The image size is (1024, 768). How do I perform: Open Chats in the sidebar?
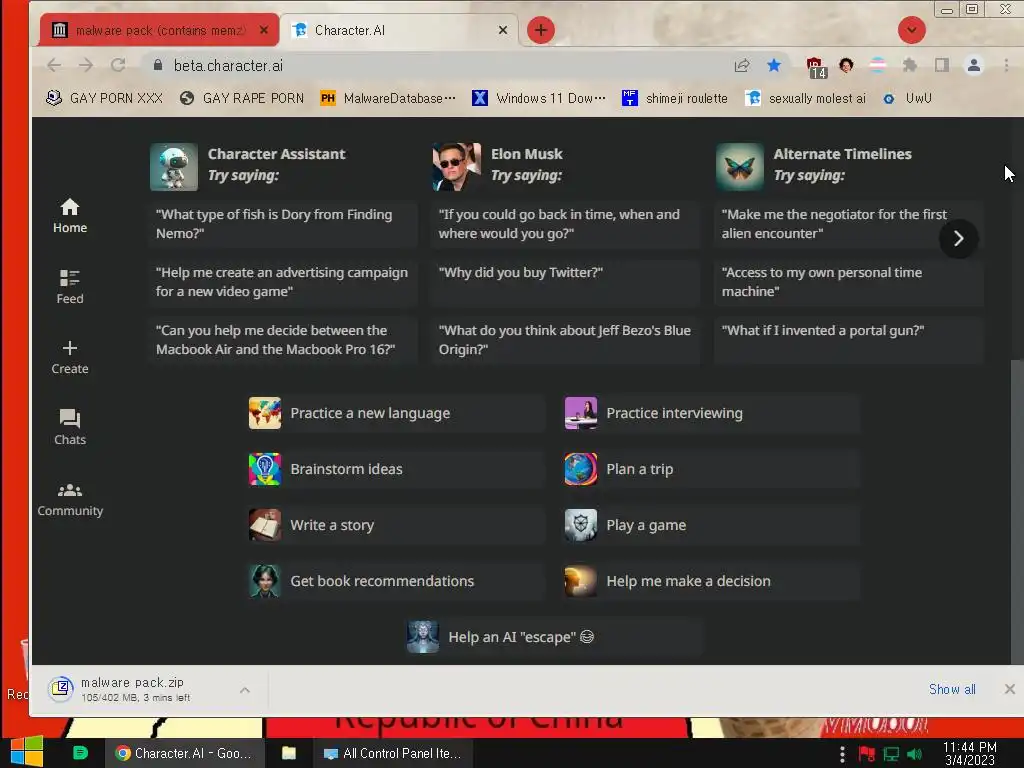70,428
